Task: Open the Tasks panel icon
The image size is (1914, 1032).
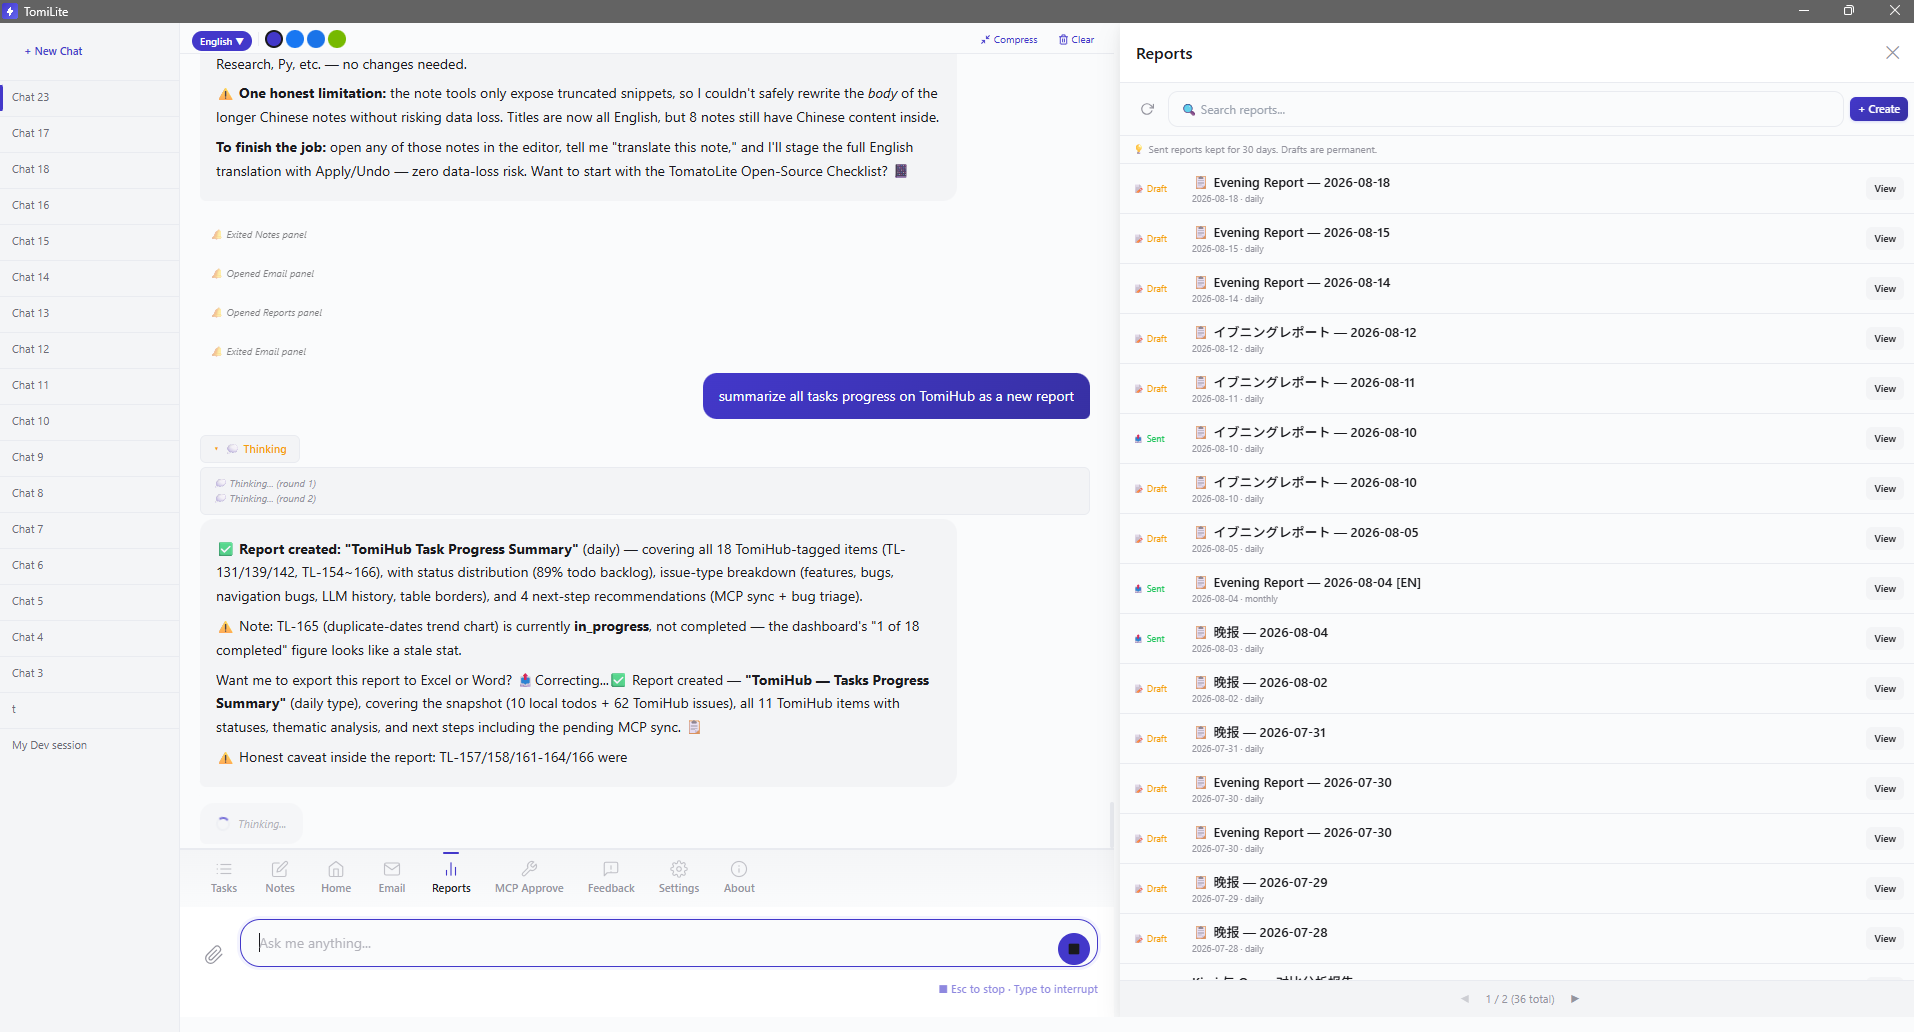Action: click(224, 869)
